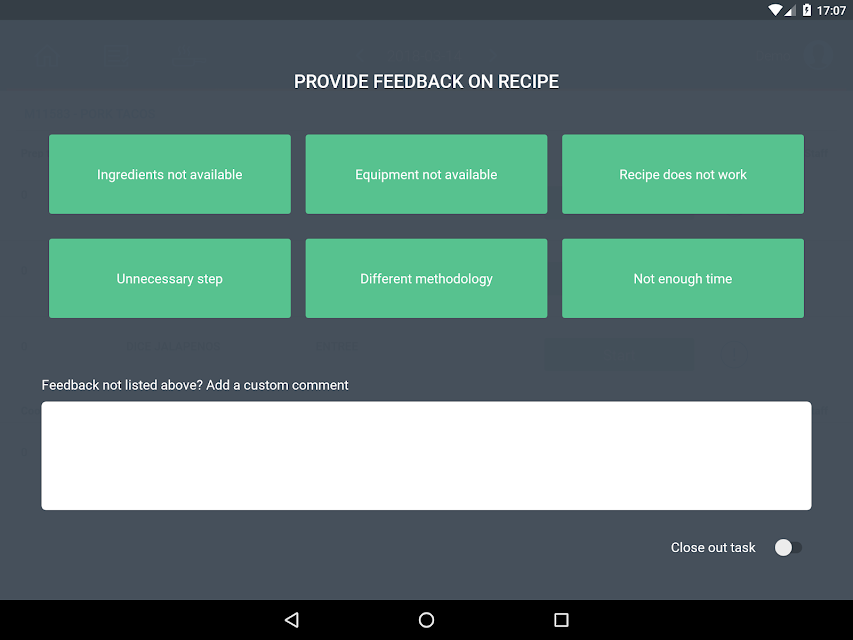Viewport: 853px width, 640px height.
Task: Click the Provide Feedback on Recipe heading
Action: (426, 82)
